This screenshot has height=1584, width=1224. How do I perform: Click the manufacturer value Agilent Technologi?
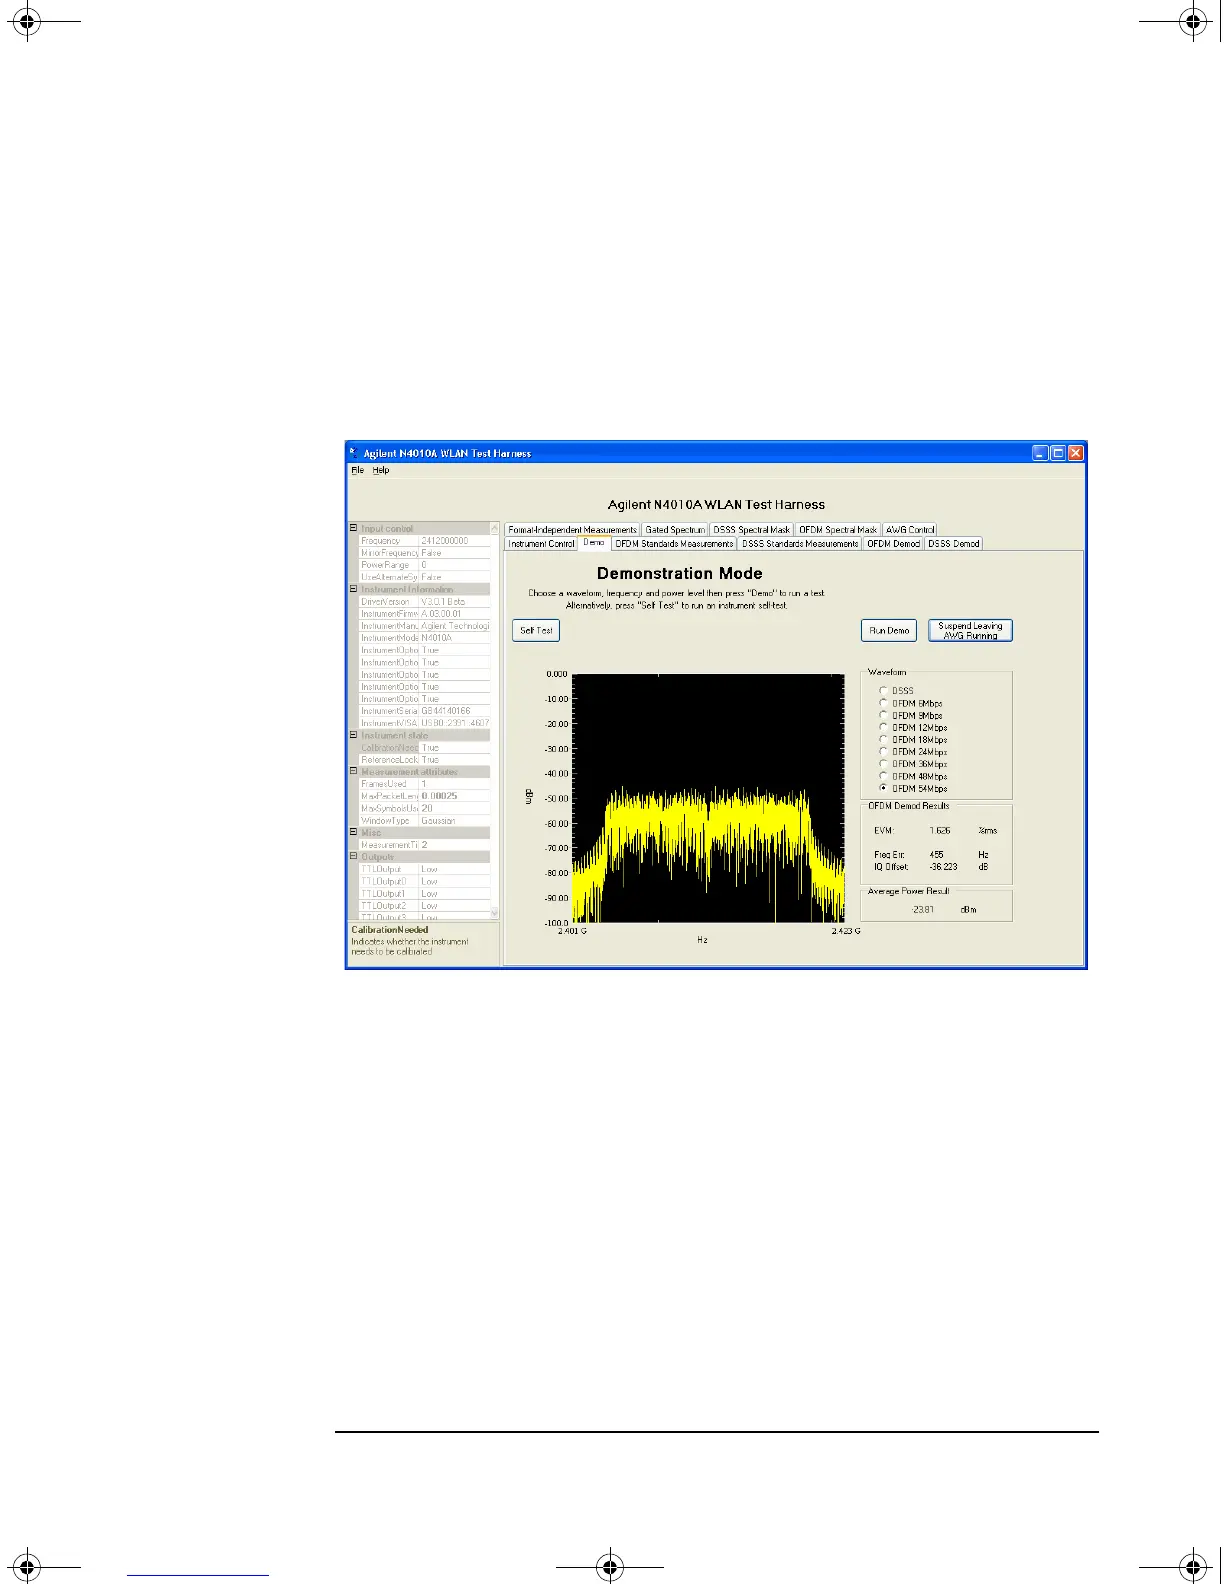point(454,626)
